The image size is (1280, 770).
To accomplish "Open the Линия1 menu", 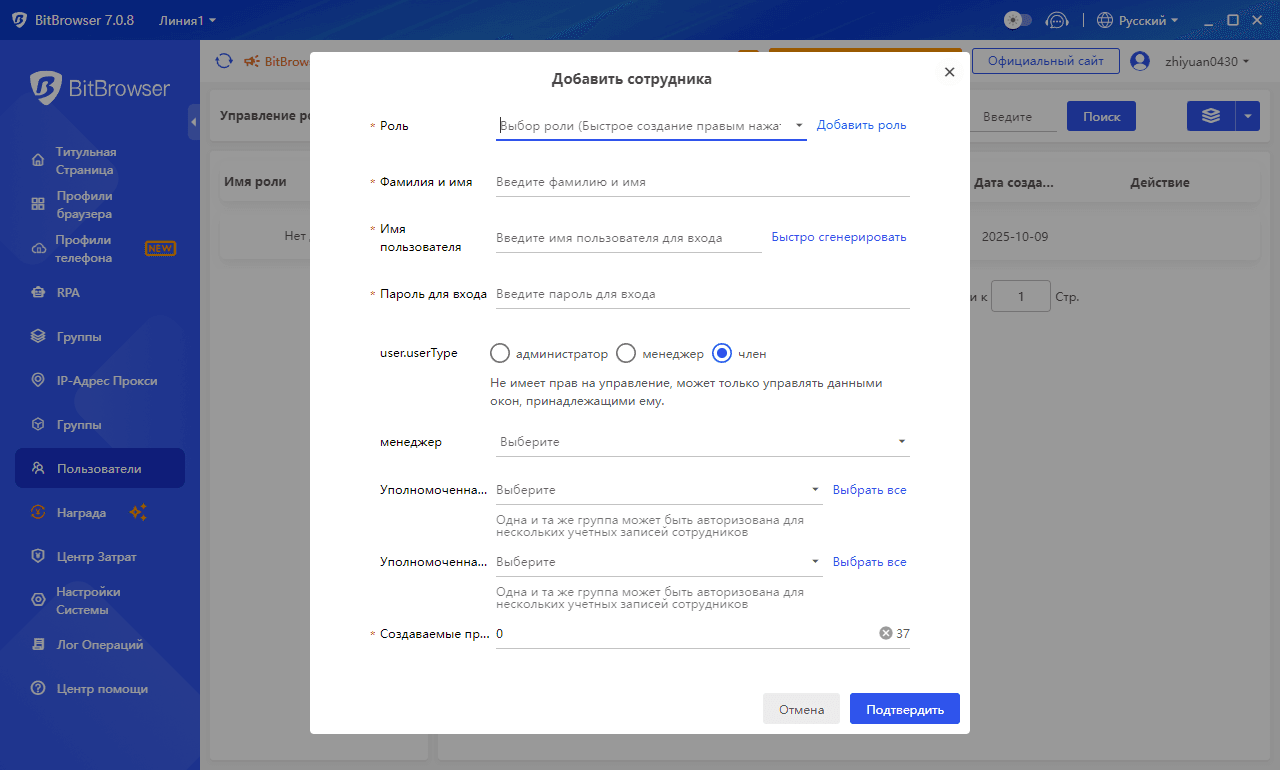I will (x=185, y=19).
